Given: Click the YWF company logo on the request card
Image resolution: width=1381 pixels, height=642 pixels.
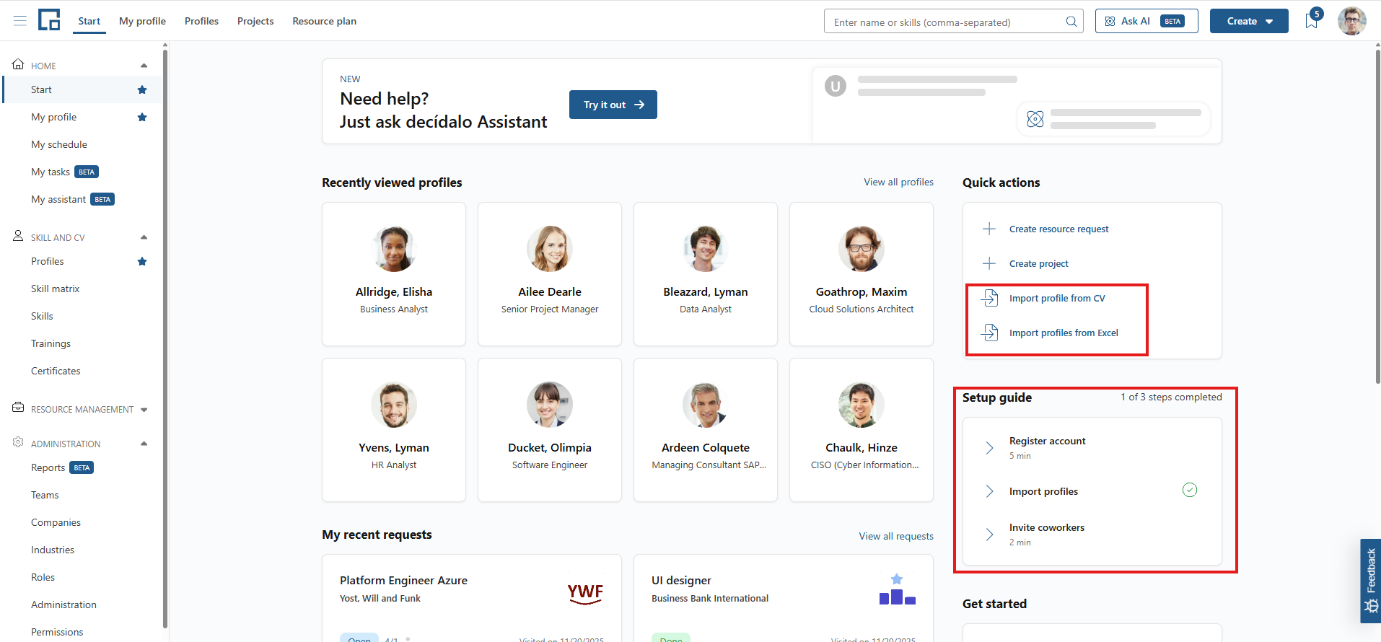Looking at the screenshot, I should point(585,593).
